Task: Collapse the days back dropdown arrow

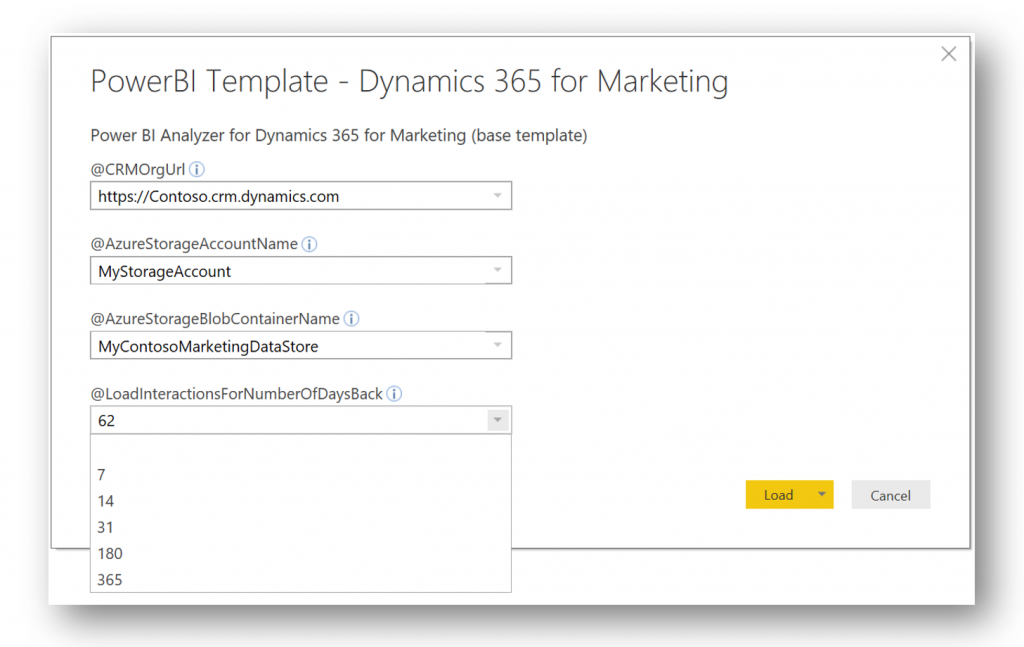Action: coord(498,420)
